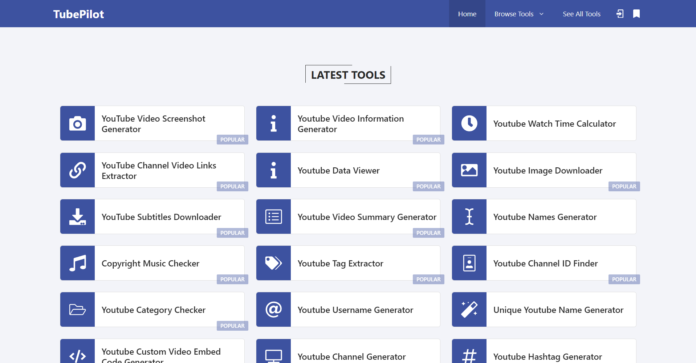Click Popular badge on Image Downloader card
The width and height of the screenshot is (696, 363).
click(x=624, y=186)
